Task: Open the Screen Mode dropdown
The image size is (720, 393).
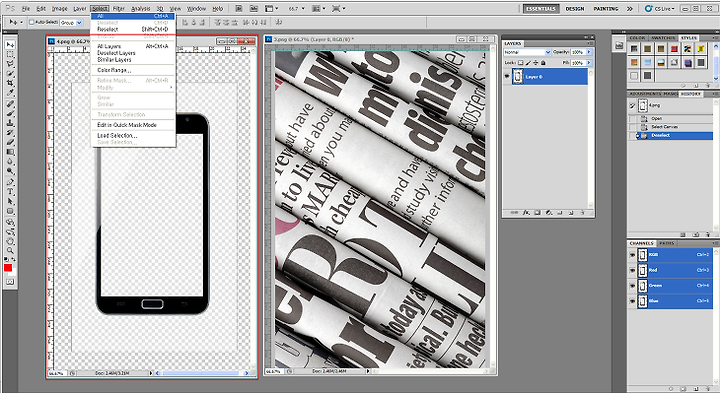Action: (x=338, y=8)
